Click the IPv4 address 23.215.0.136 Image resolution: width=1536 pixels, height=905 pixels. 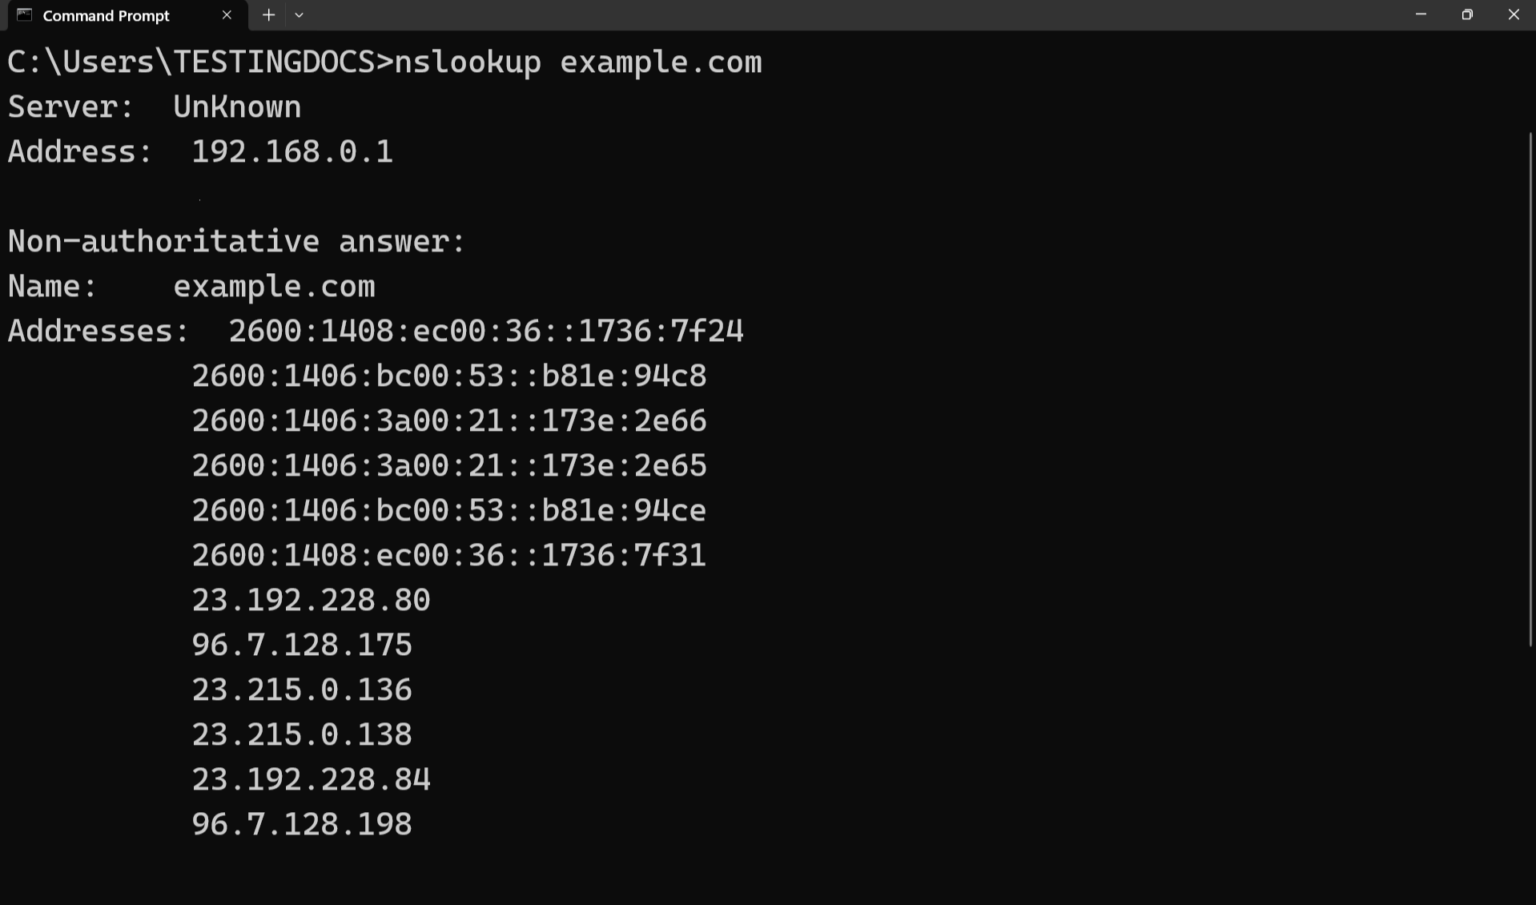[301, 689]
